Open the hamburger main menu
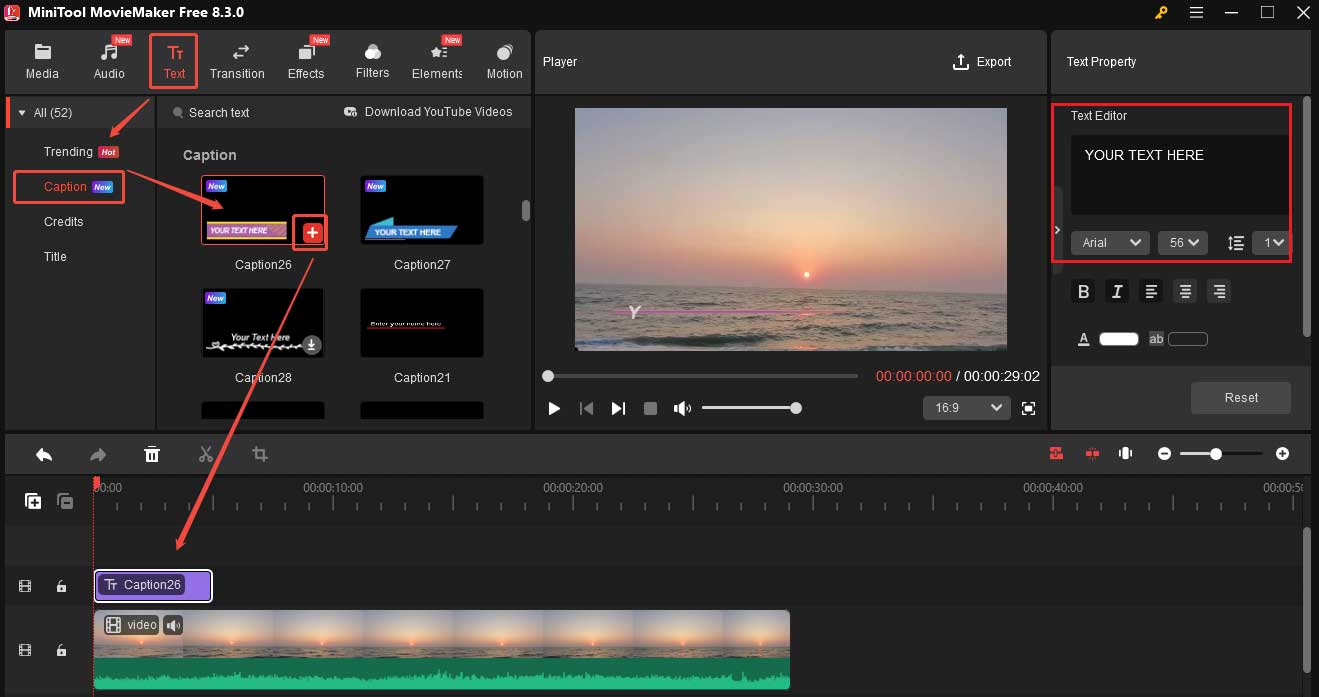This screenshot has width=1319, height=697. (x=1196, y=12)
